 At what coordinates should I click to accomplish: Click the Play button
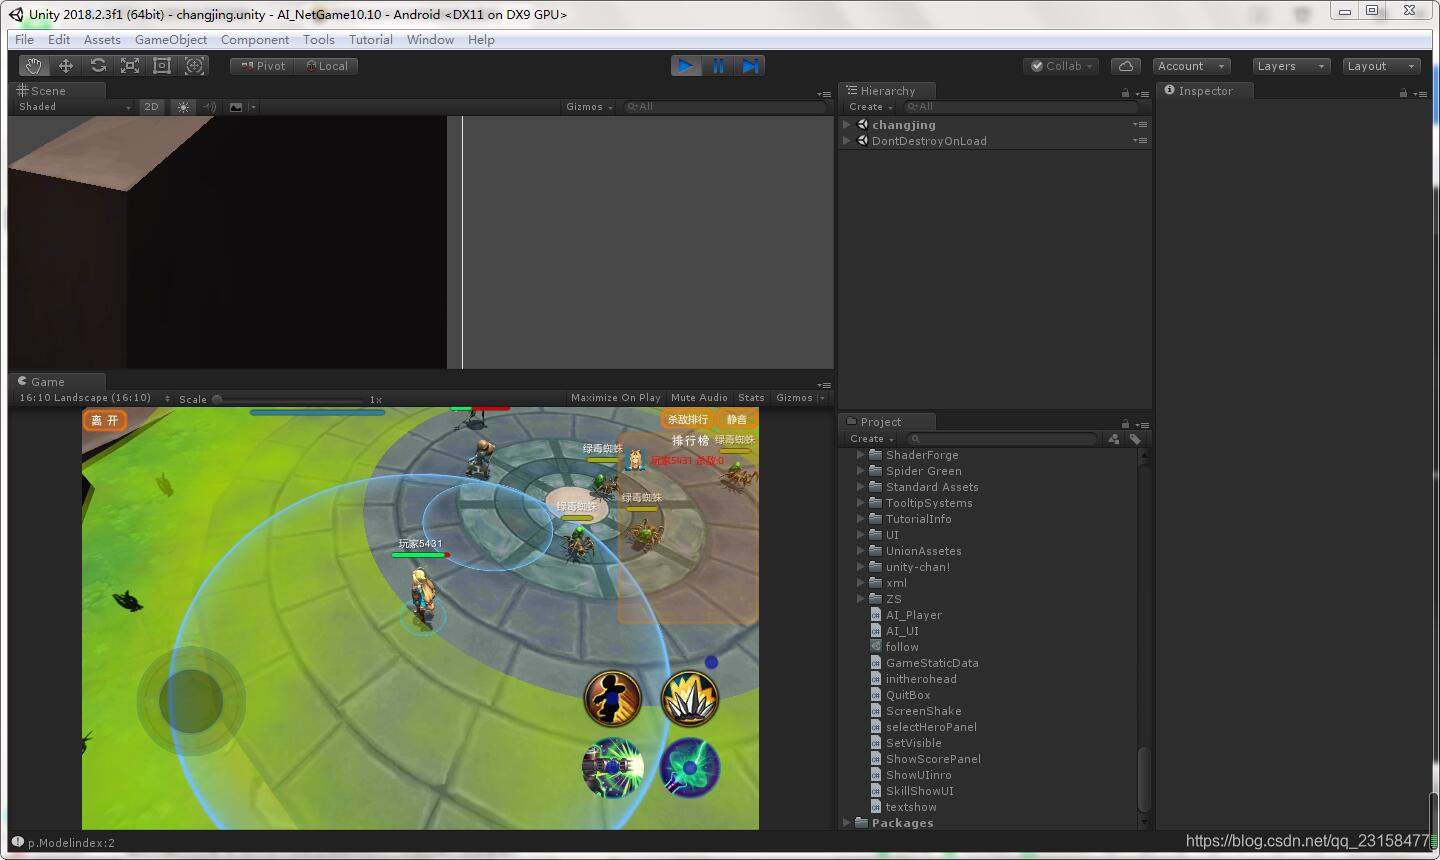point(685,66)
